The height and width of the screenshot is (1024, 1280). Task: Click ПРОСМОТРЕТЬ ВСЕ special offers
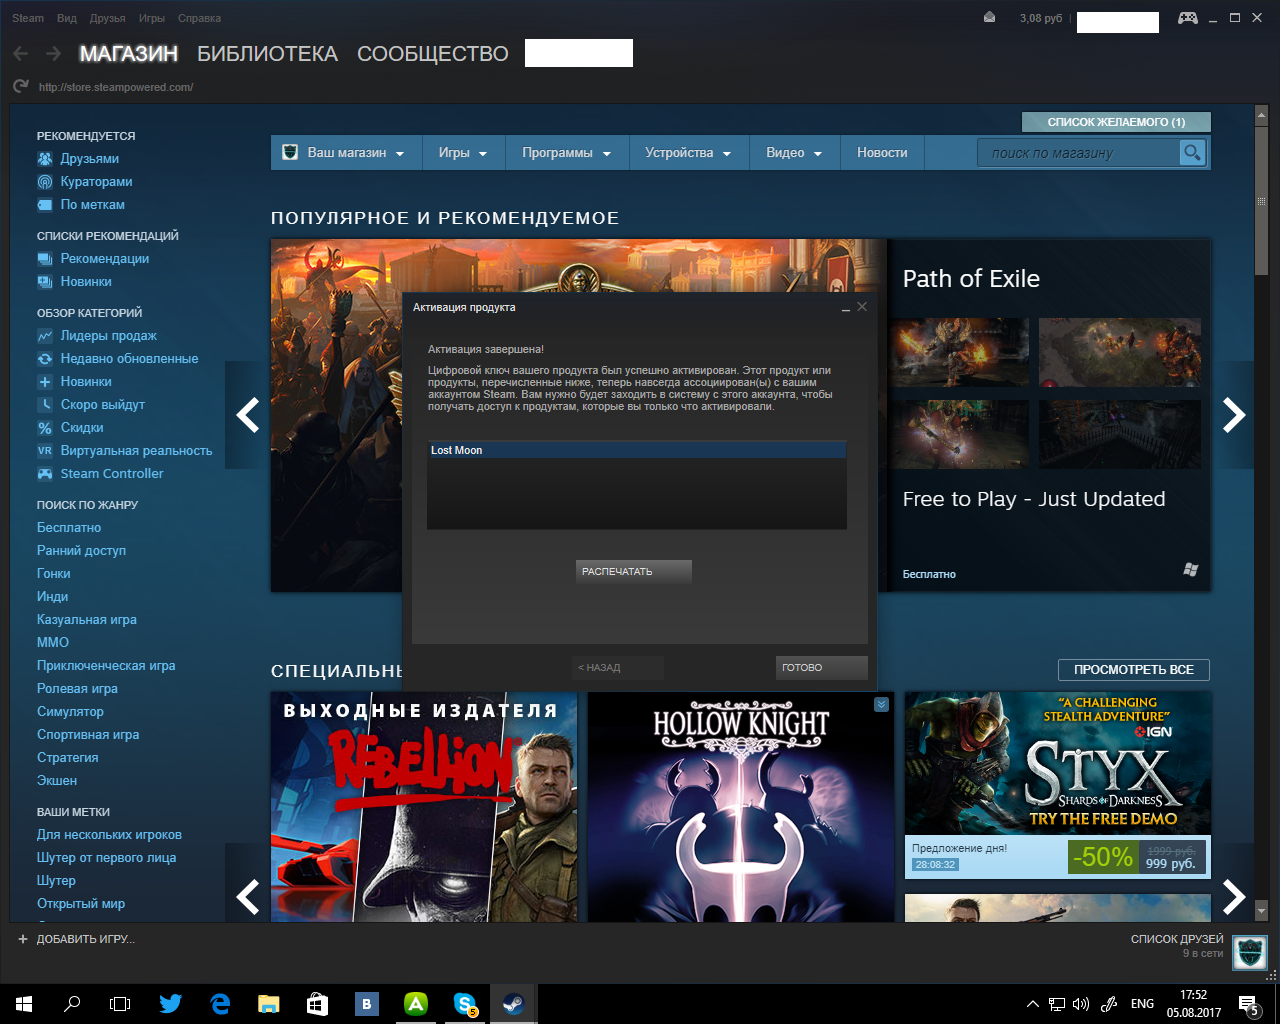coord(1134,670)
